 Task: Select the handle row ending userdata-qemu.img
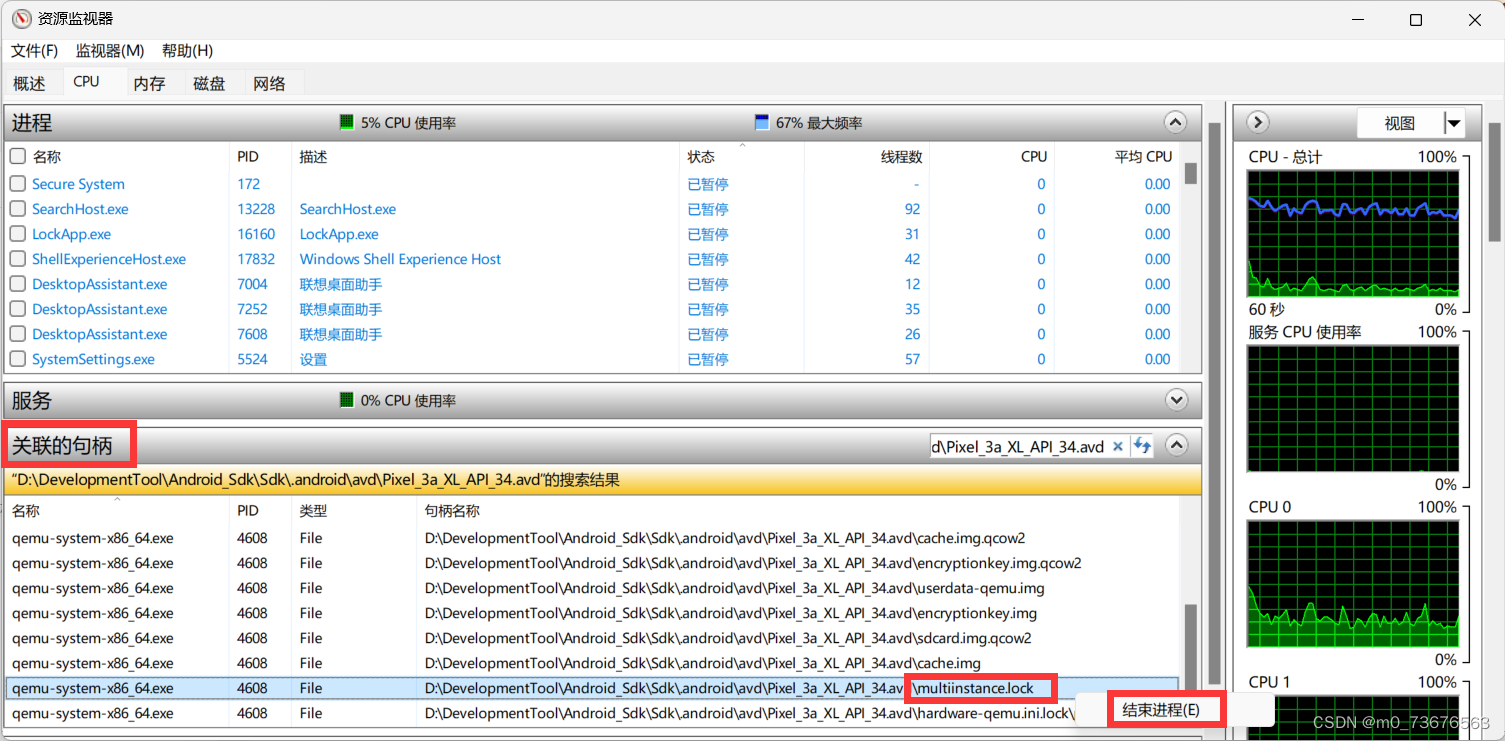click(x=592, y=588)
